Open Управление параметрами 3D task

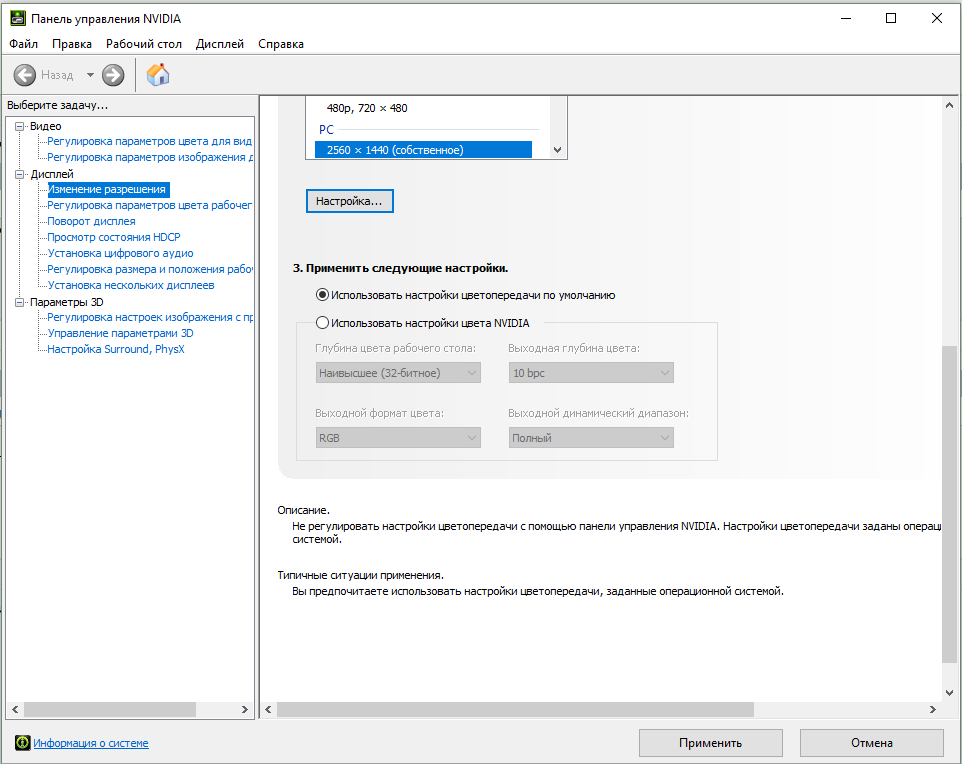[121, 333]
